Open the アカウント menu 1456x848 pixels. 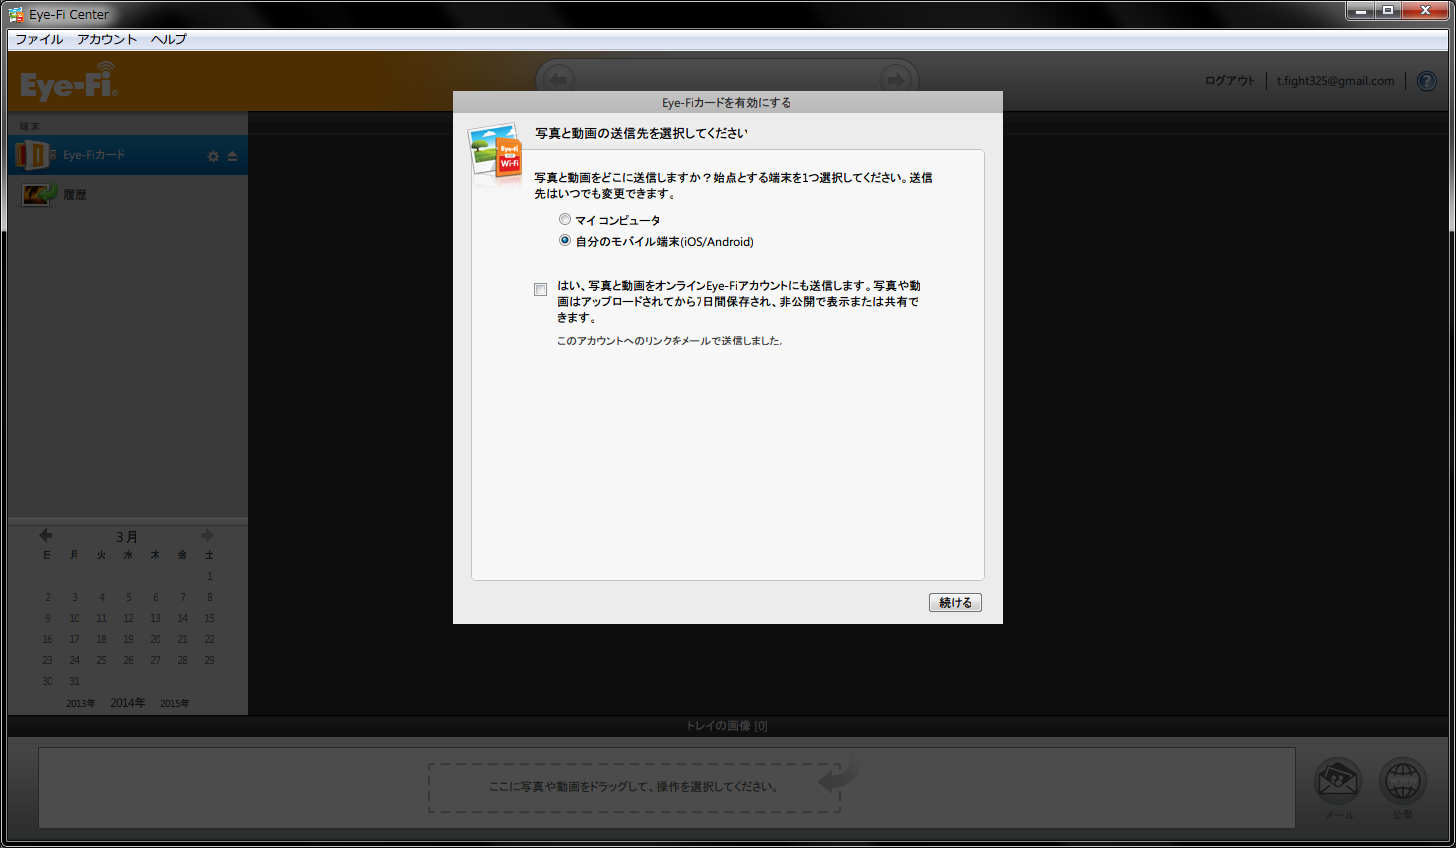[107, 39]
